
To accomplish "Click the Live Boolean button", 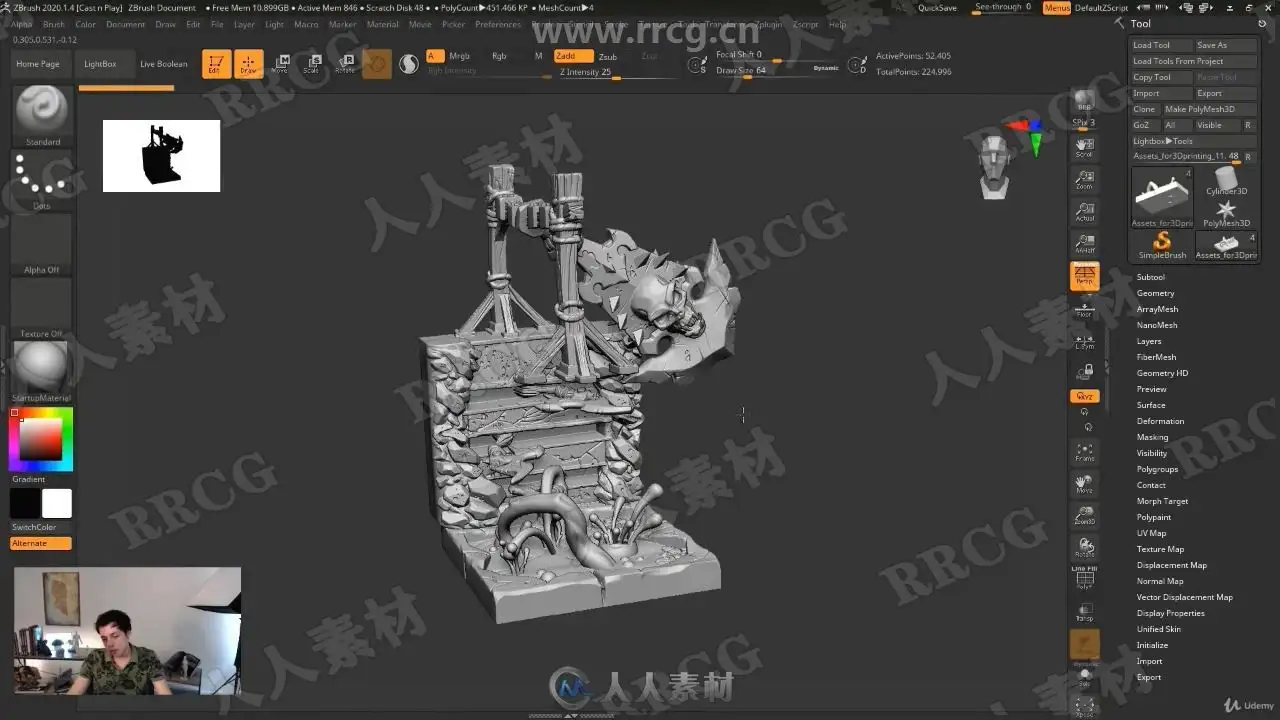I will (x=163, y=64).
